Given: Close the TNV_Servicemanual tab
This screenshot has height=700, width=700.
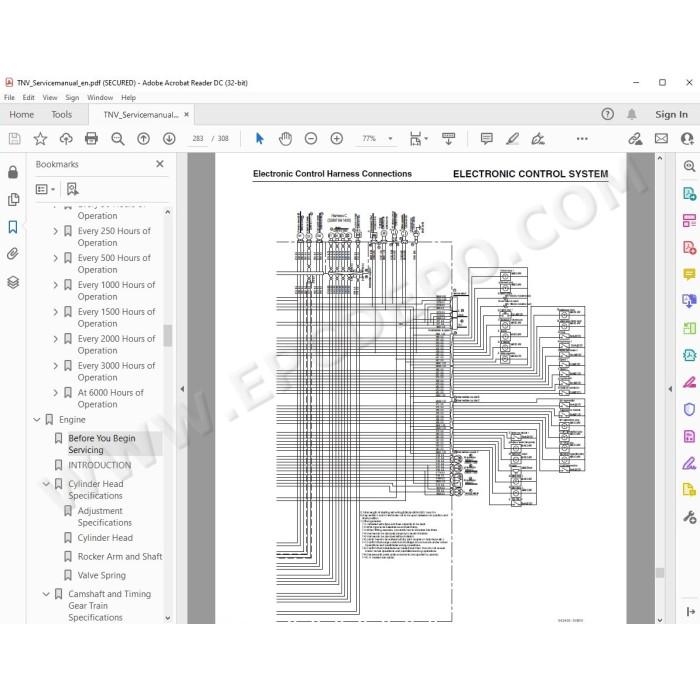Looking at the screenshot, I should [187, 115].
